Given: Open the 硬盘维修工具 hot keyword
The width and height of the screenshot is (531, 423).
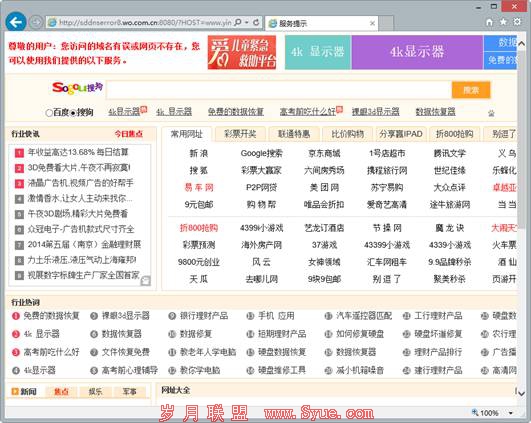Looking at the screenshot, I should point(282,370).
